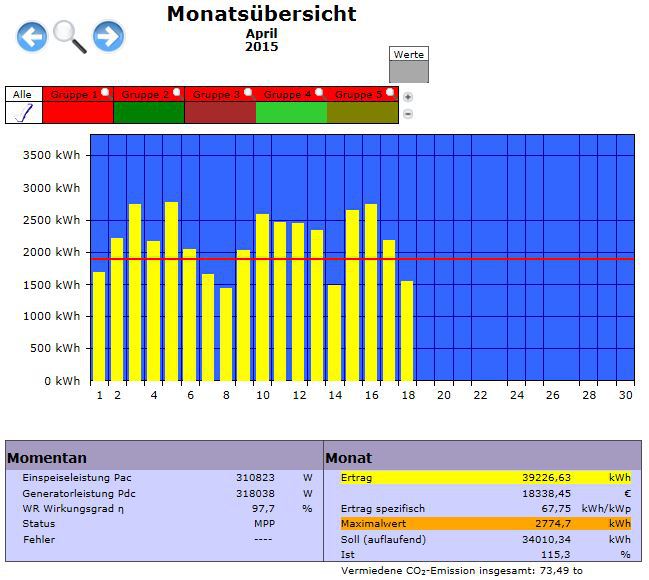Go to next month with forward arrow
This screenshot has width=649, height=580.
108,37
